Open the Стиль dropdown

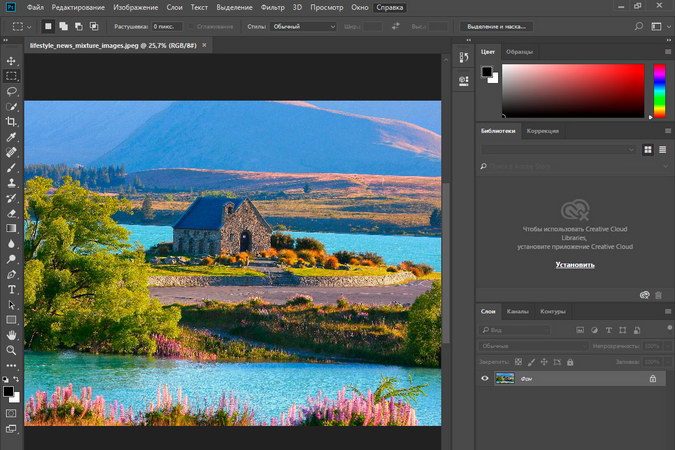303,26
